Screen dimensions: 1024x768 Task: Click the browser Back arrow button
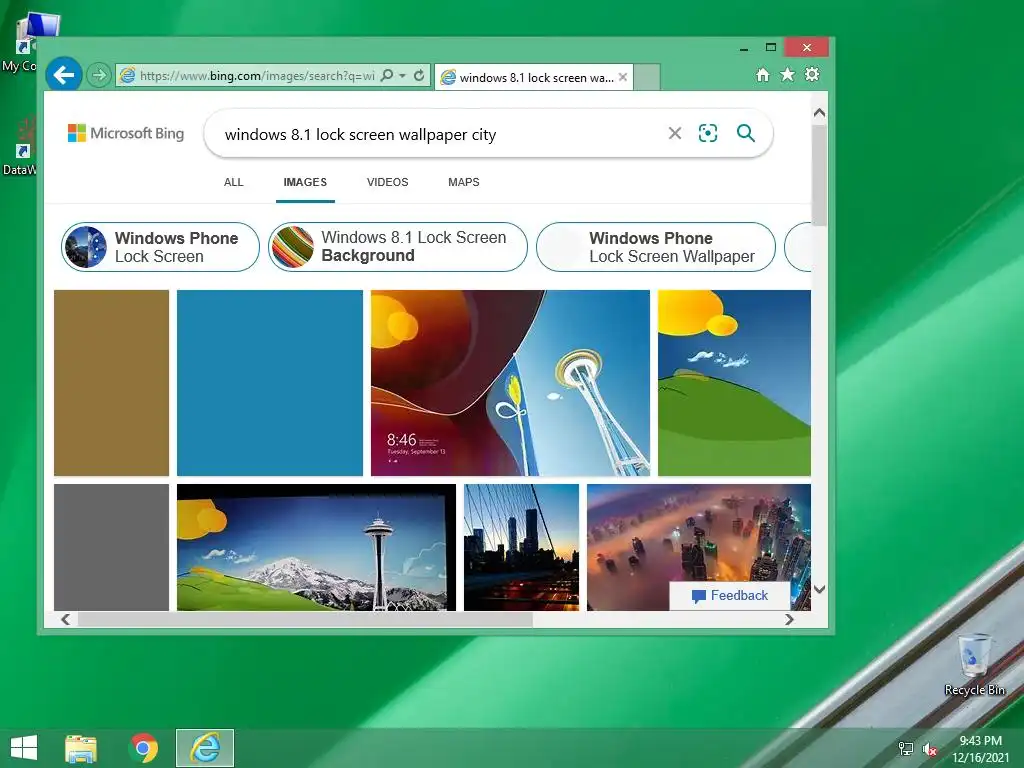coord(63,75)
